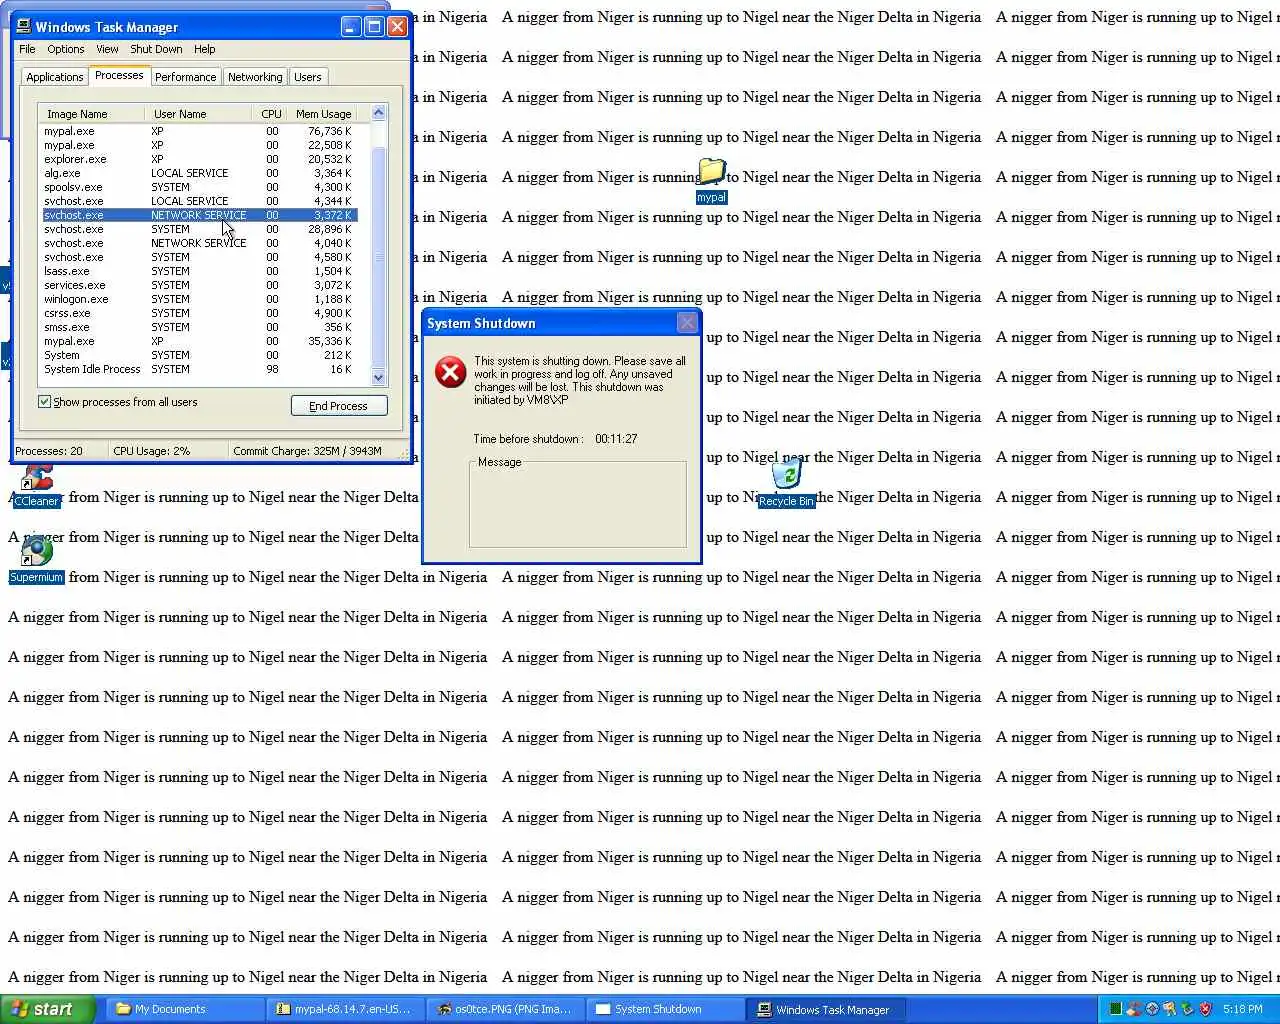Switch to os0tce.PNG taskbar button
This screenshot has height=1024, width=1280.
[x=506, y=1009]
